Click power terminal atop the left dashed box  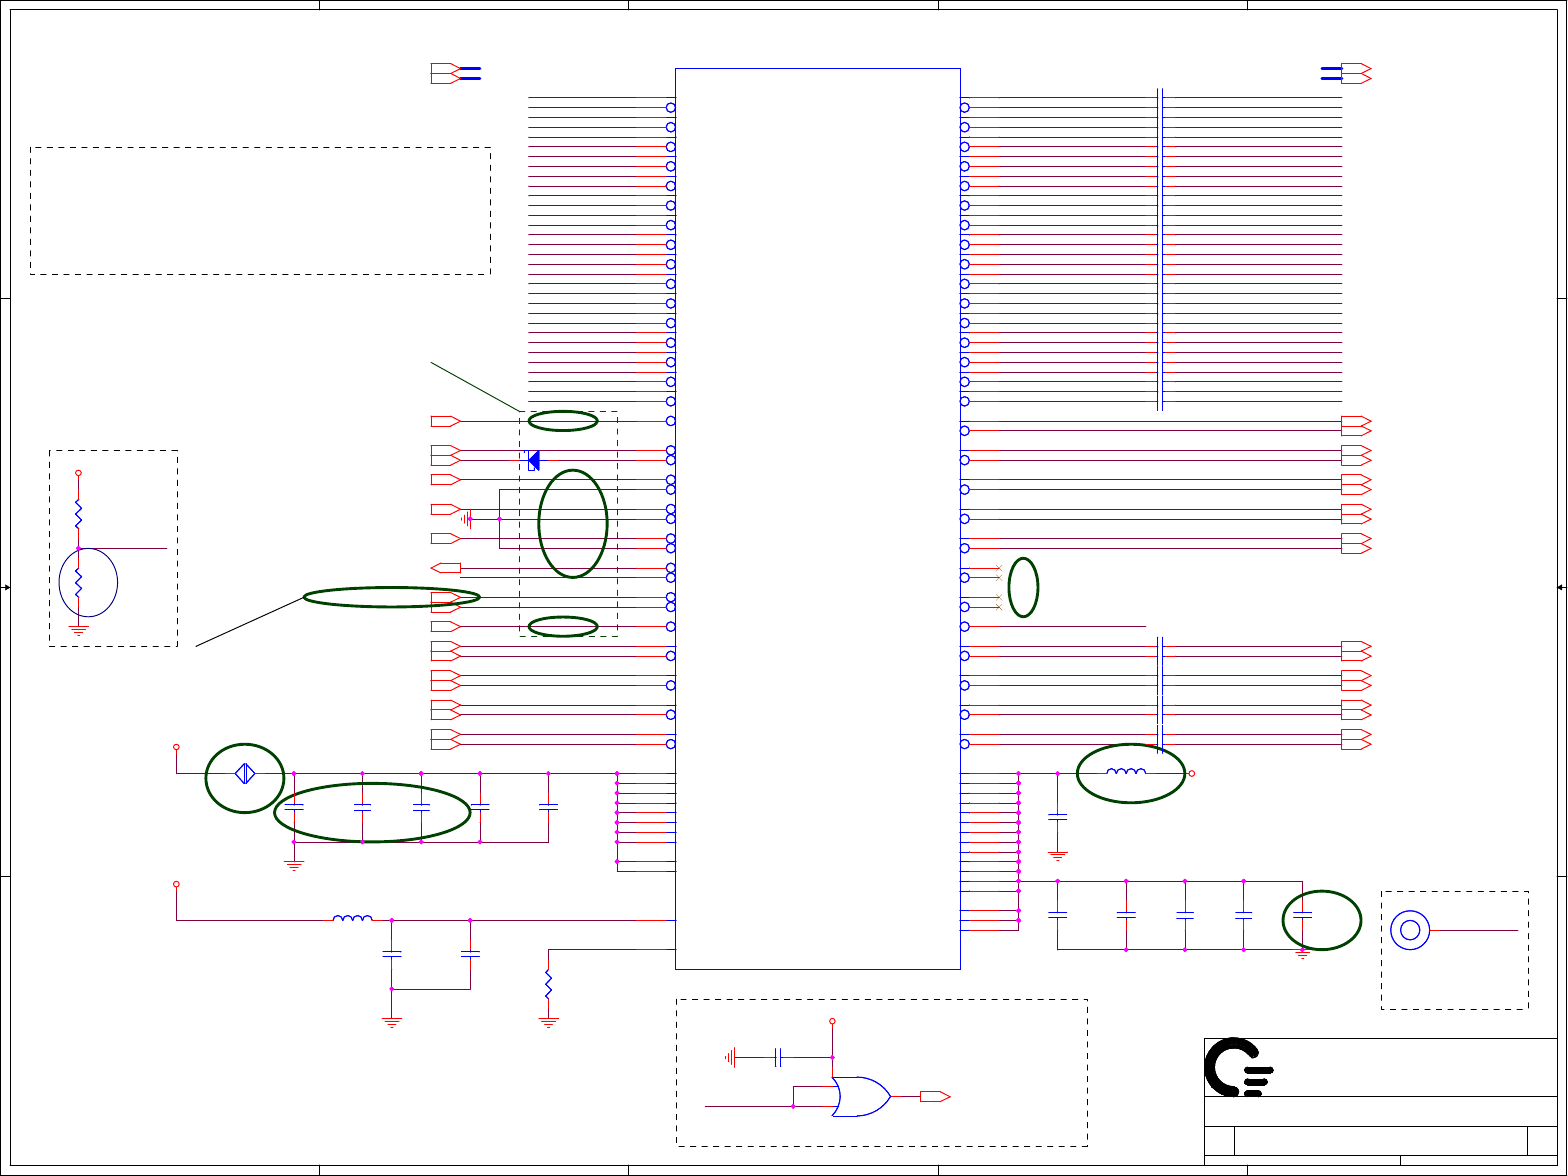[78, 474]
